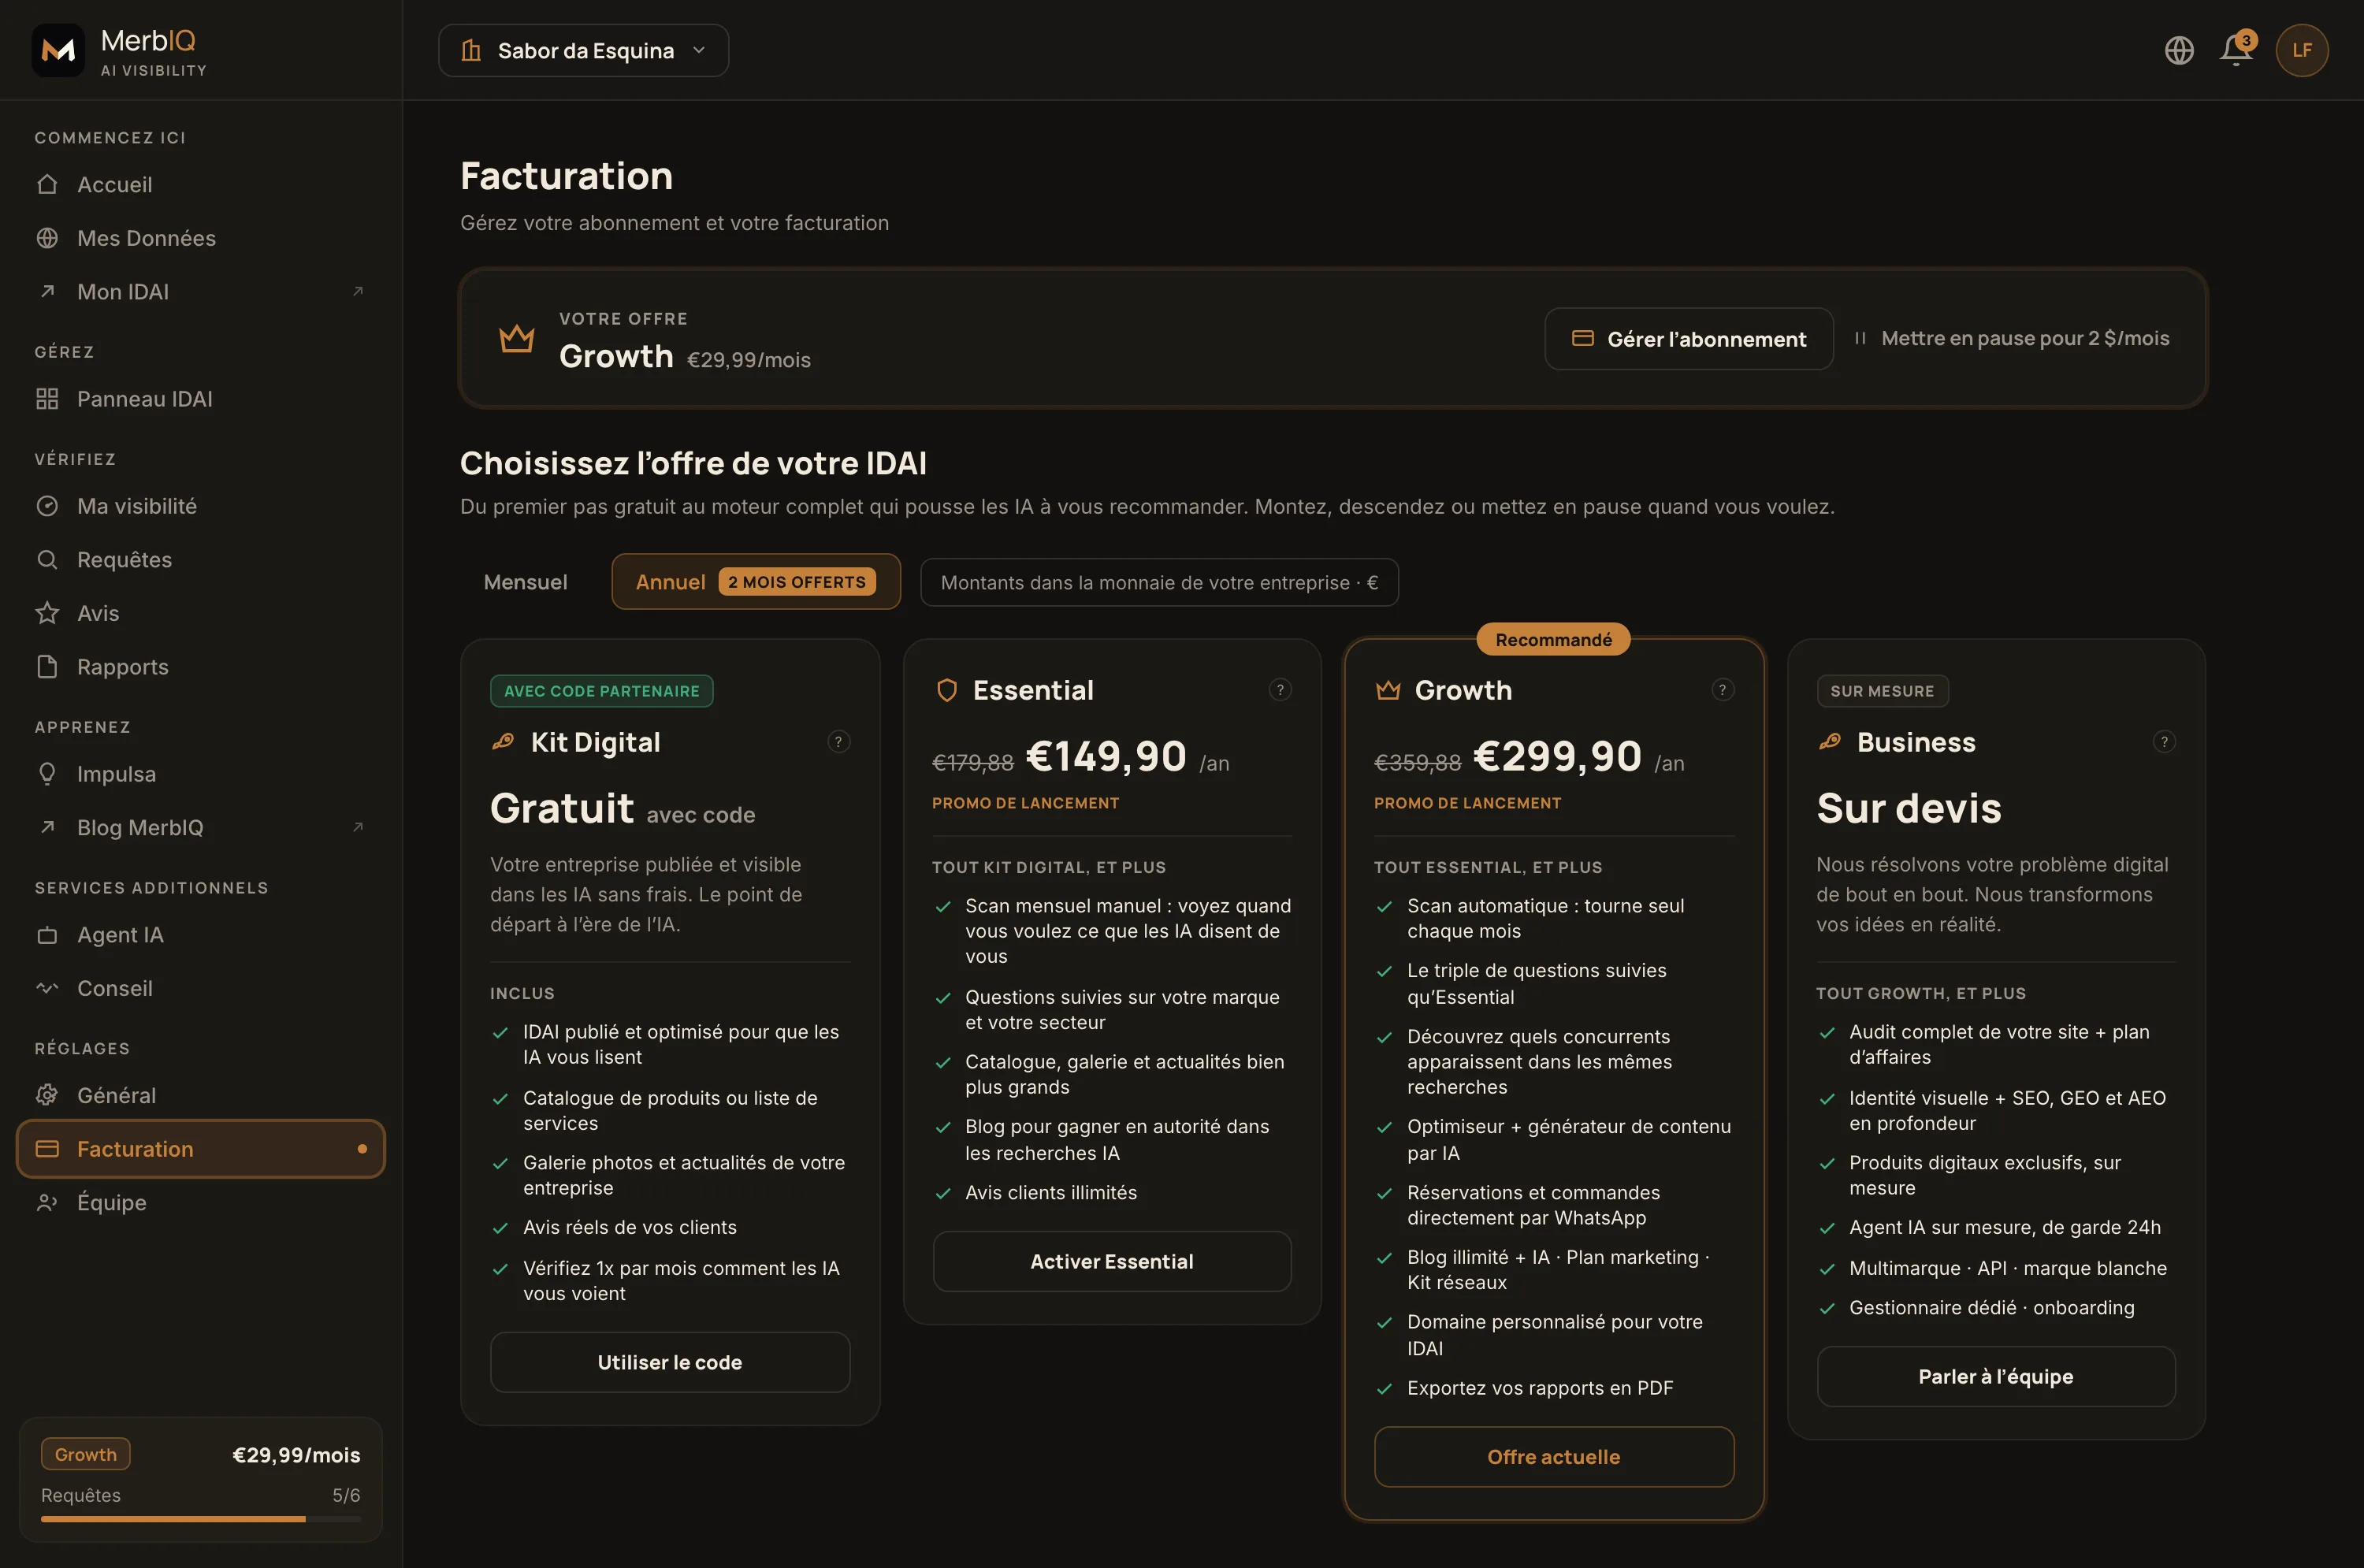Select Annuel billing with 2 mois offerts

(x=756, y=582)
